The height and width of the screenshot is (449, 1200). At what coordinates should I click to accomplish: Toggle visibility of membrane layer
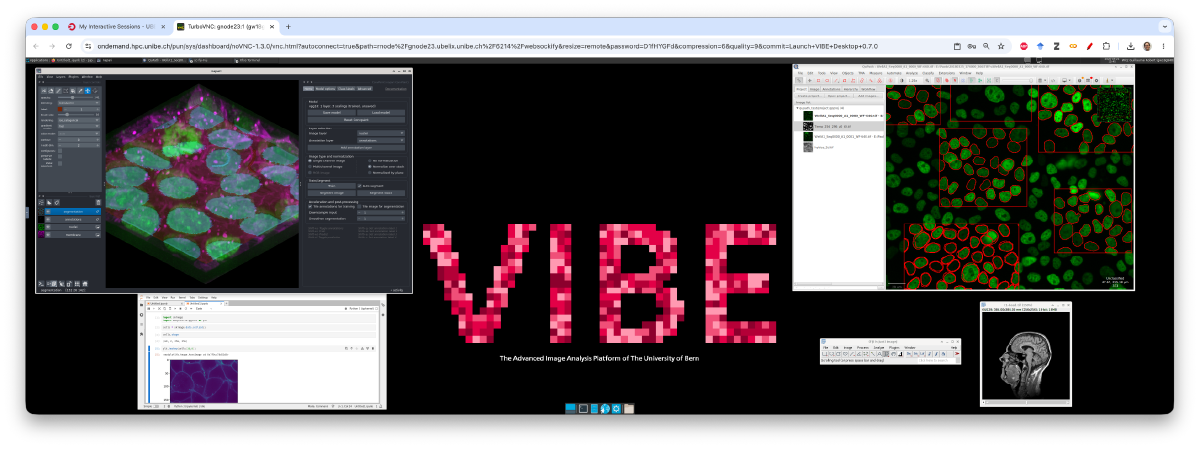[48, 234]
